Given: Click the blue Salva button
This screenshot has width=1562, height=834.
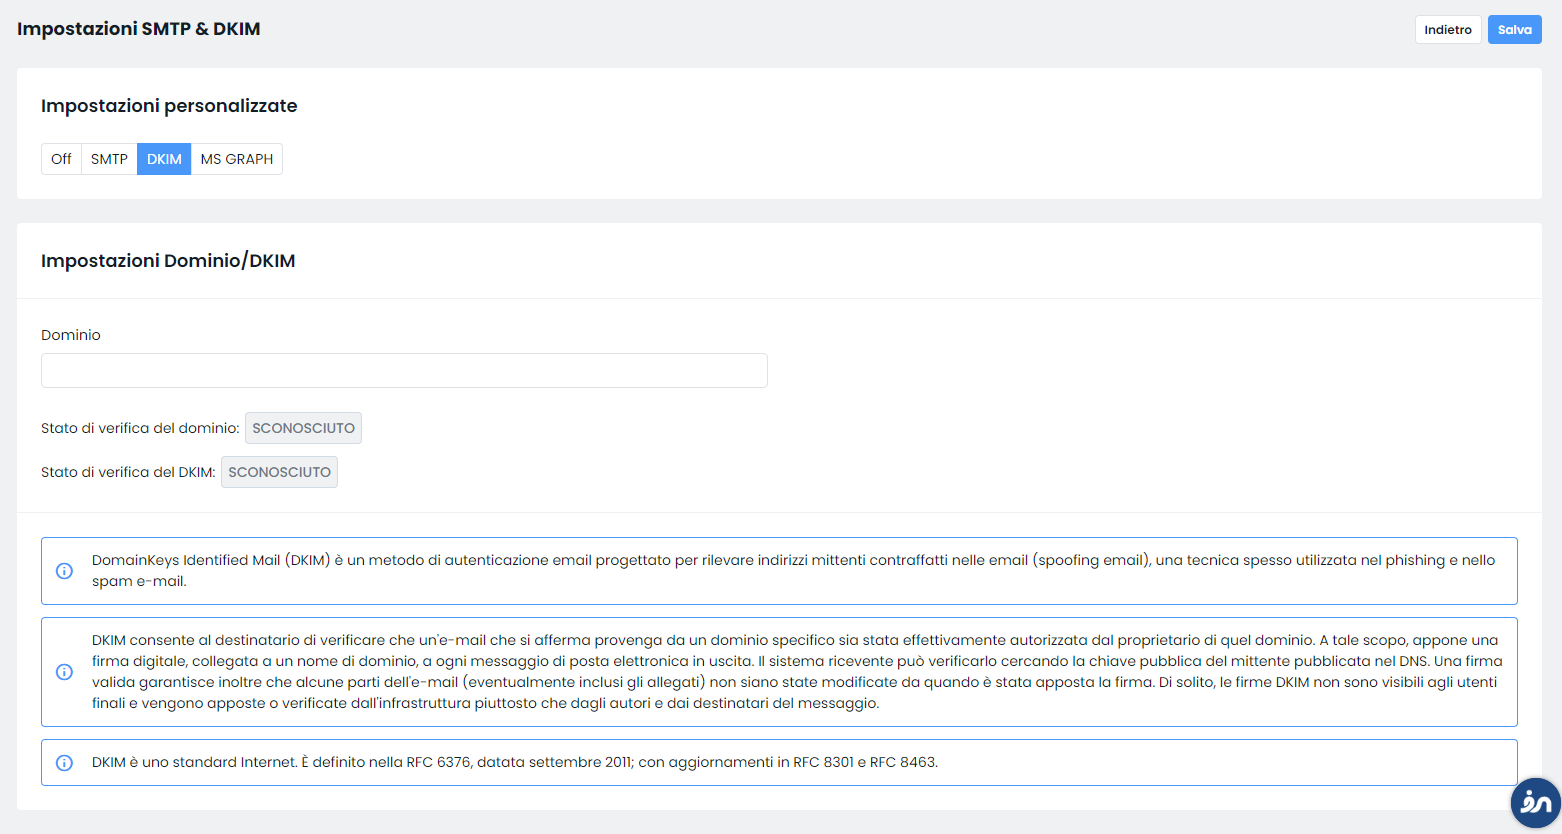Looking at the screenshot, I should click(x=1514, y=29).
